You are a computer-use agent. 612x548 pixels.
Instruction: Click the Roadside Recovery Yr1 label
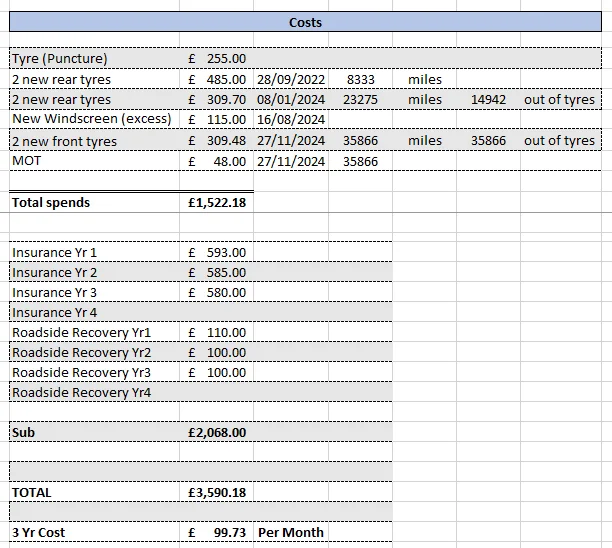coord(81,333)
